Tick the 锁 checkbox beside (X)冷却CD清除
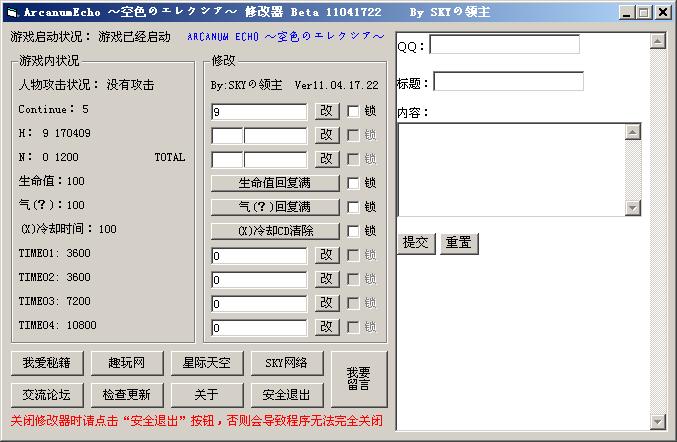This screenshot has width=677, height=442. coord(353,231)
